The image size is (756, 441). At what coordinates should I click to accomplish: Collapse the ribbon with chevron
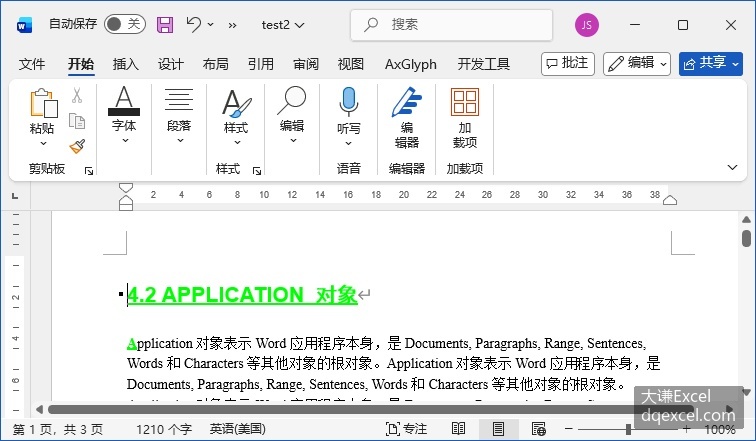point(732,167)
